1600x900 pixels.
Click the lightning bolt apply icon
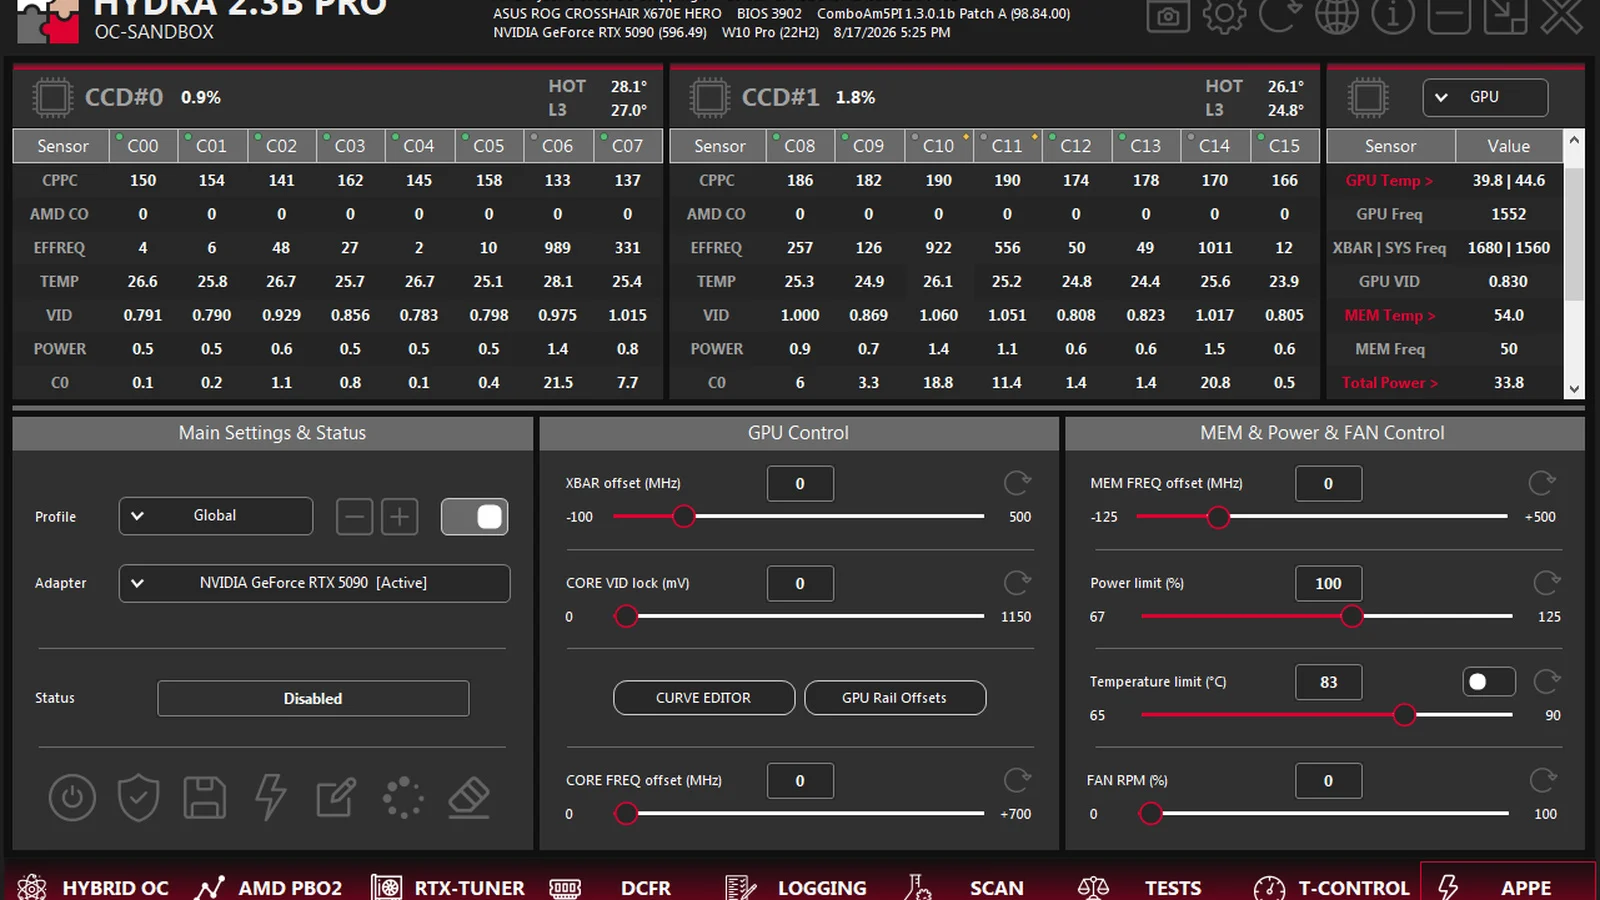point(270,797)
